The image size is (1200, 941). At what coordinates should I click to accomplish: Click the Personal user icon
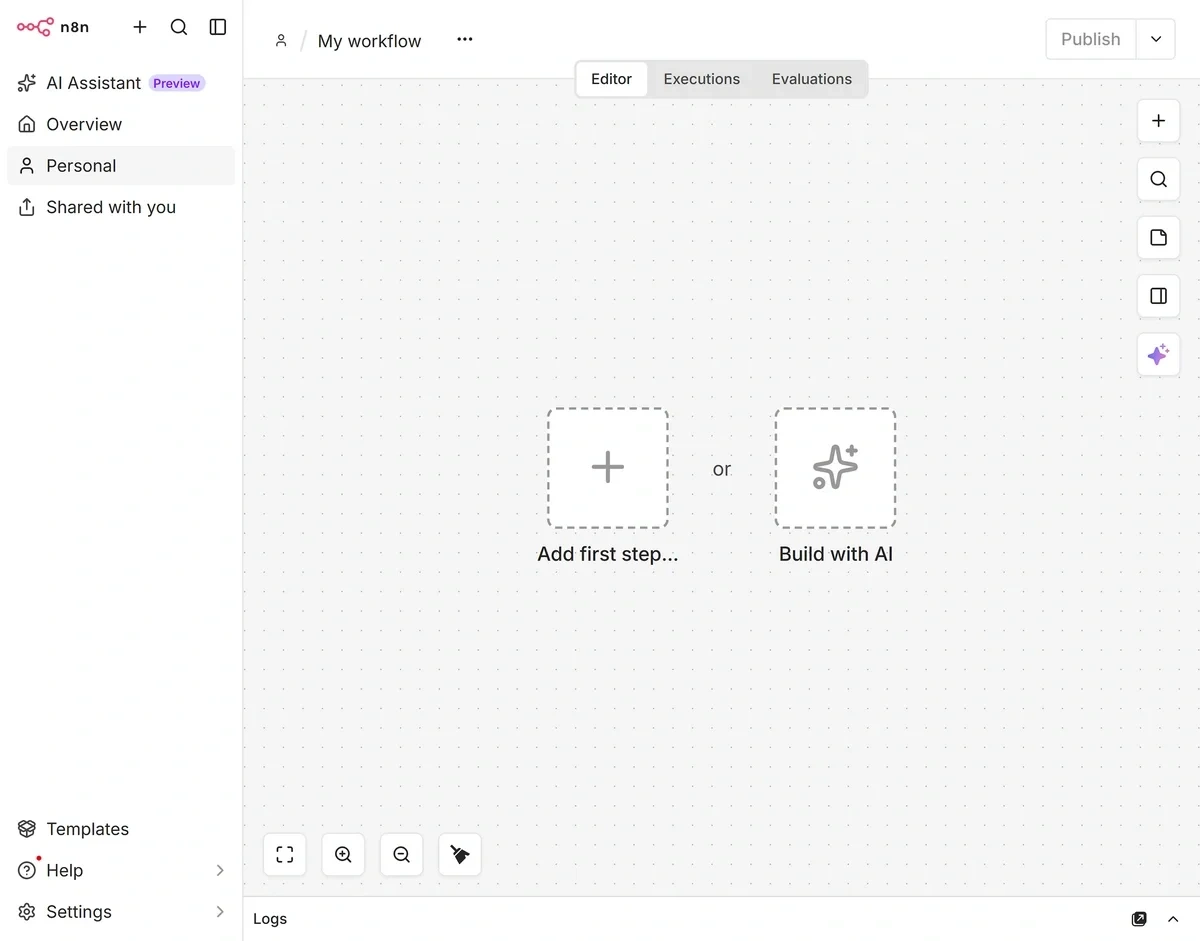point(27,166)
